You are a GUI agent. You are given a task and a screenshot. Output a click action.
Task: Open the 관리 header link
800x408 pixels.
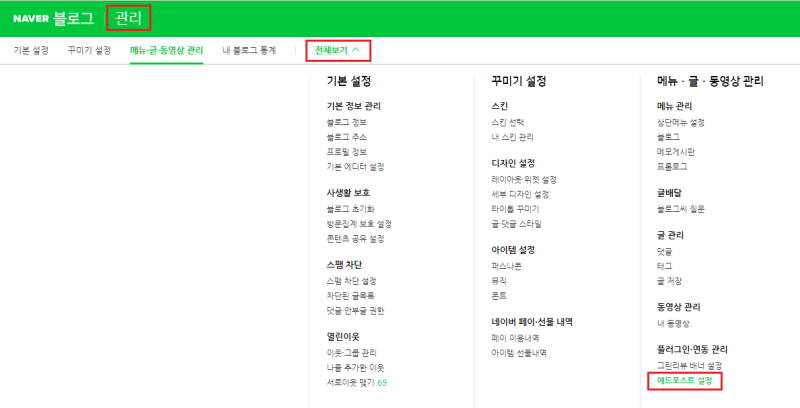click(129, 18)
